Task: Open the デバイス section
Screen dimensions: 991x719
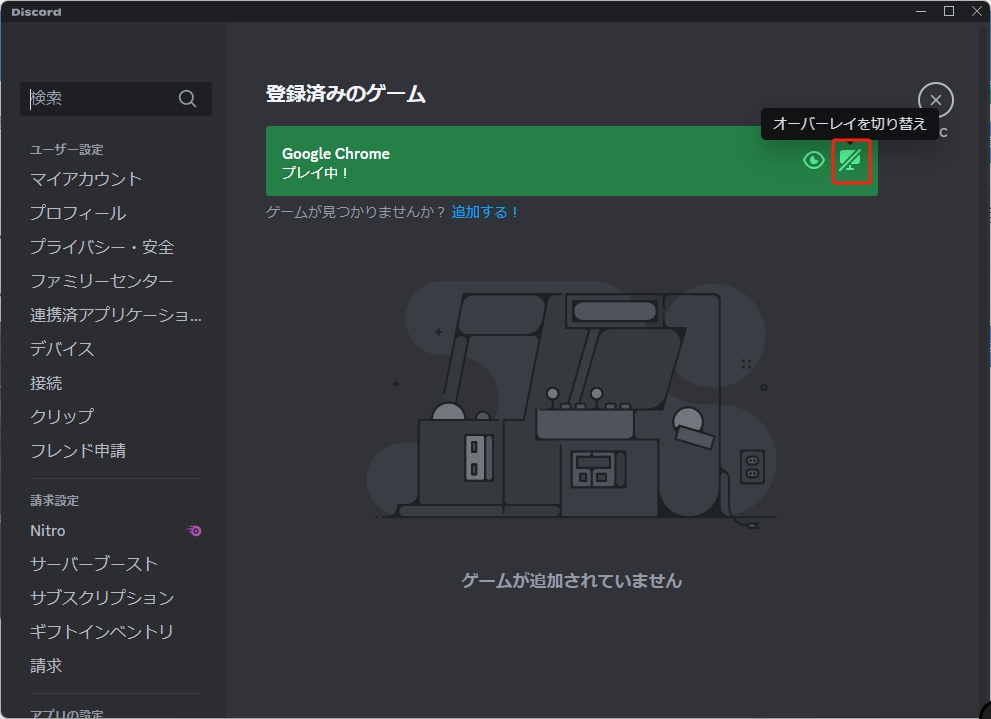Action: 63,348
